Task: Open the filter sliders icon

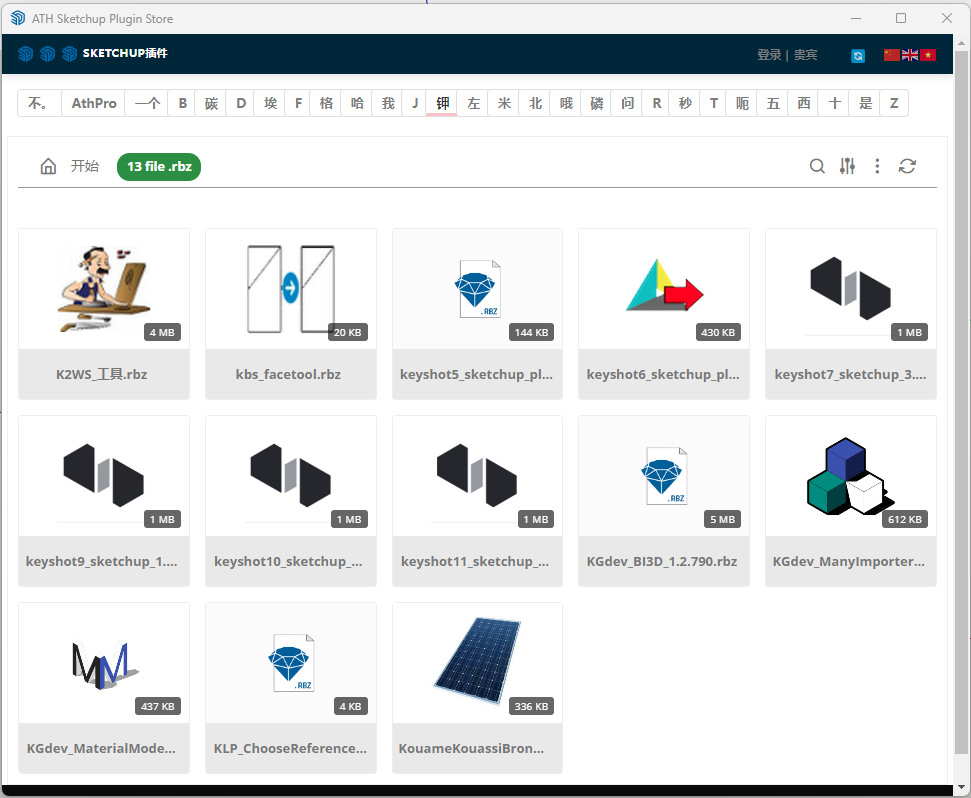Action: coord(847,167)
